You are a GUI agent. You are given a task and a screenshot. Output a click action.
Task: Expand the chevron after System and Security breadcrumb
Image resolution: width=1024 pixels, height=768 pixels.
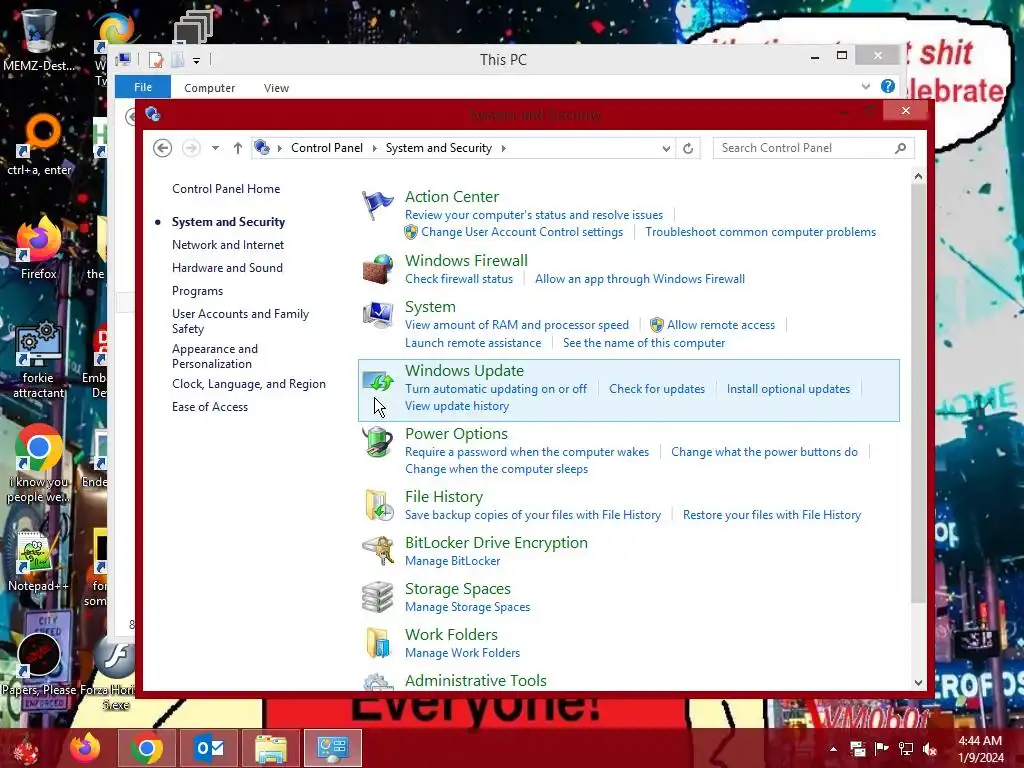click(504, 148)
